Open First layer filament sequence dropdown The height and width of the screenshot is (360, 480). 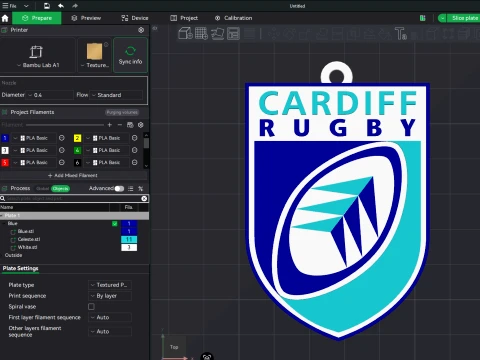point(110,318)
